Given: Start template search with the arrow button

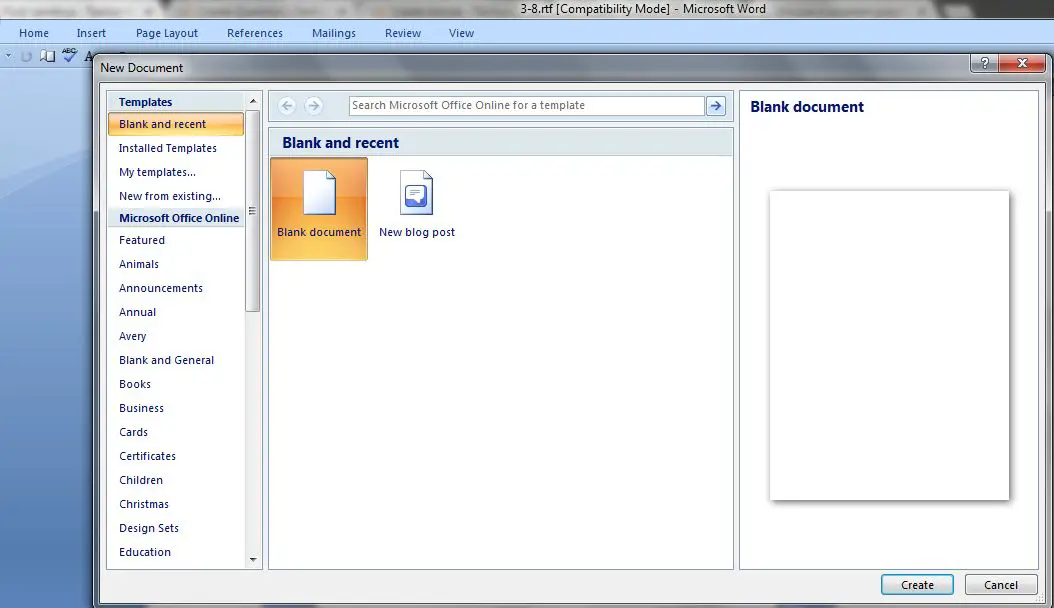Looking at the screenshot, I should (x=716, y=105).
